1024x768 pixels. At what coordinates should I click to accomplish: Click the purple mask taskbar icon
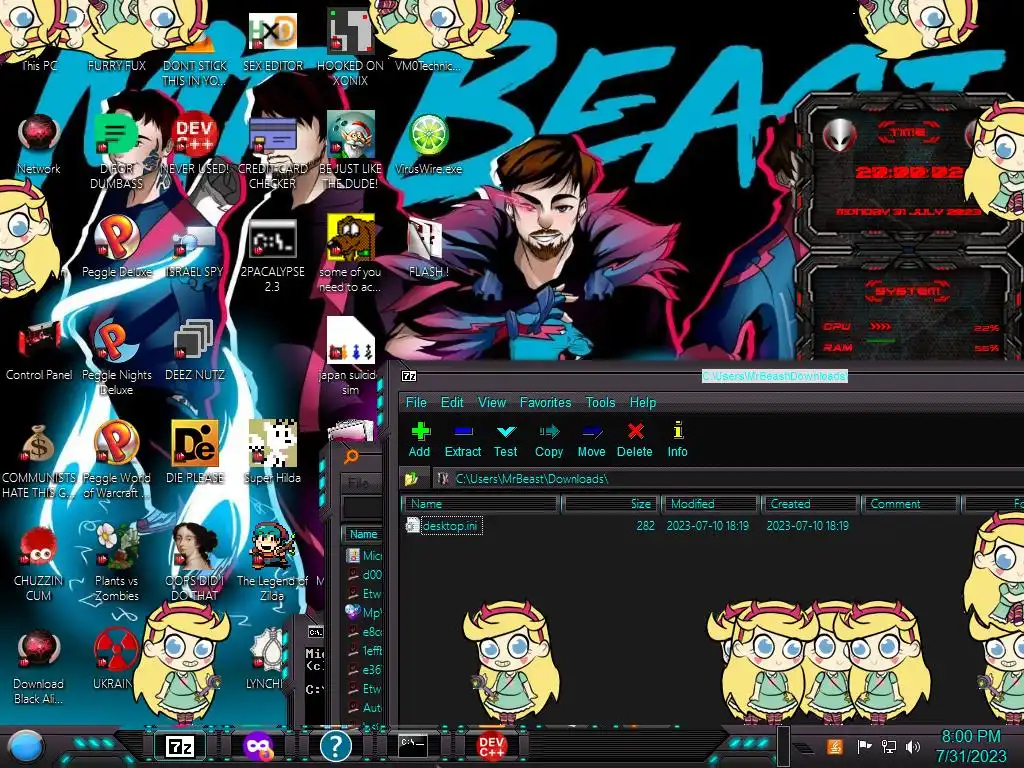258,746
